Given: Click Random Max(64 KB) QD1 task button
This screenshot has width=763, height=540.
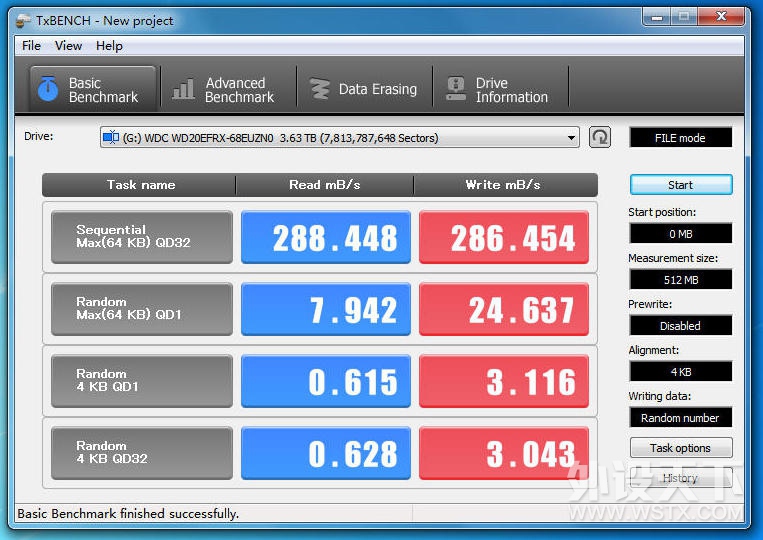Looking at the screenshot, I should (x=142, y=309).
